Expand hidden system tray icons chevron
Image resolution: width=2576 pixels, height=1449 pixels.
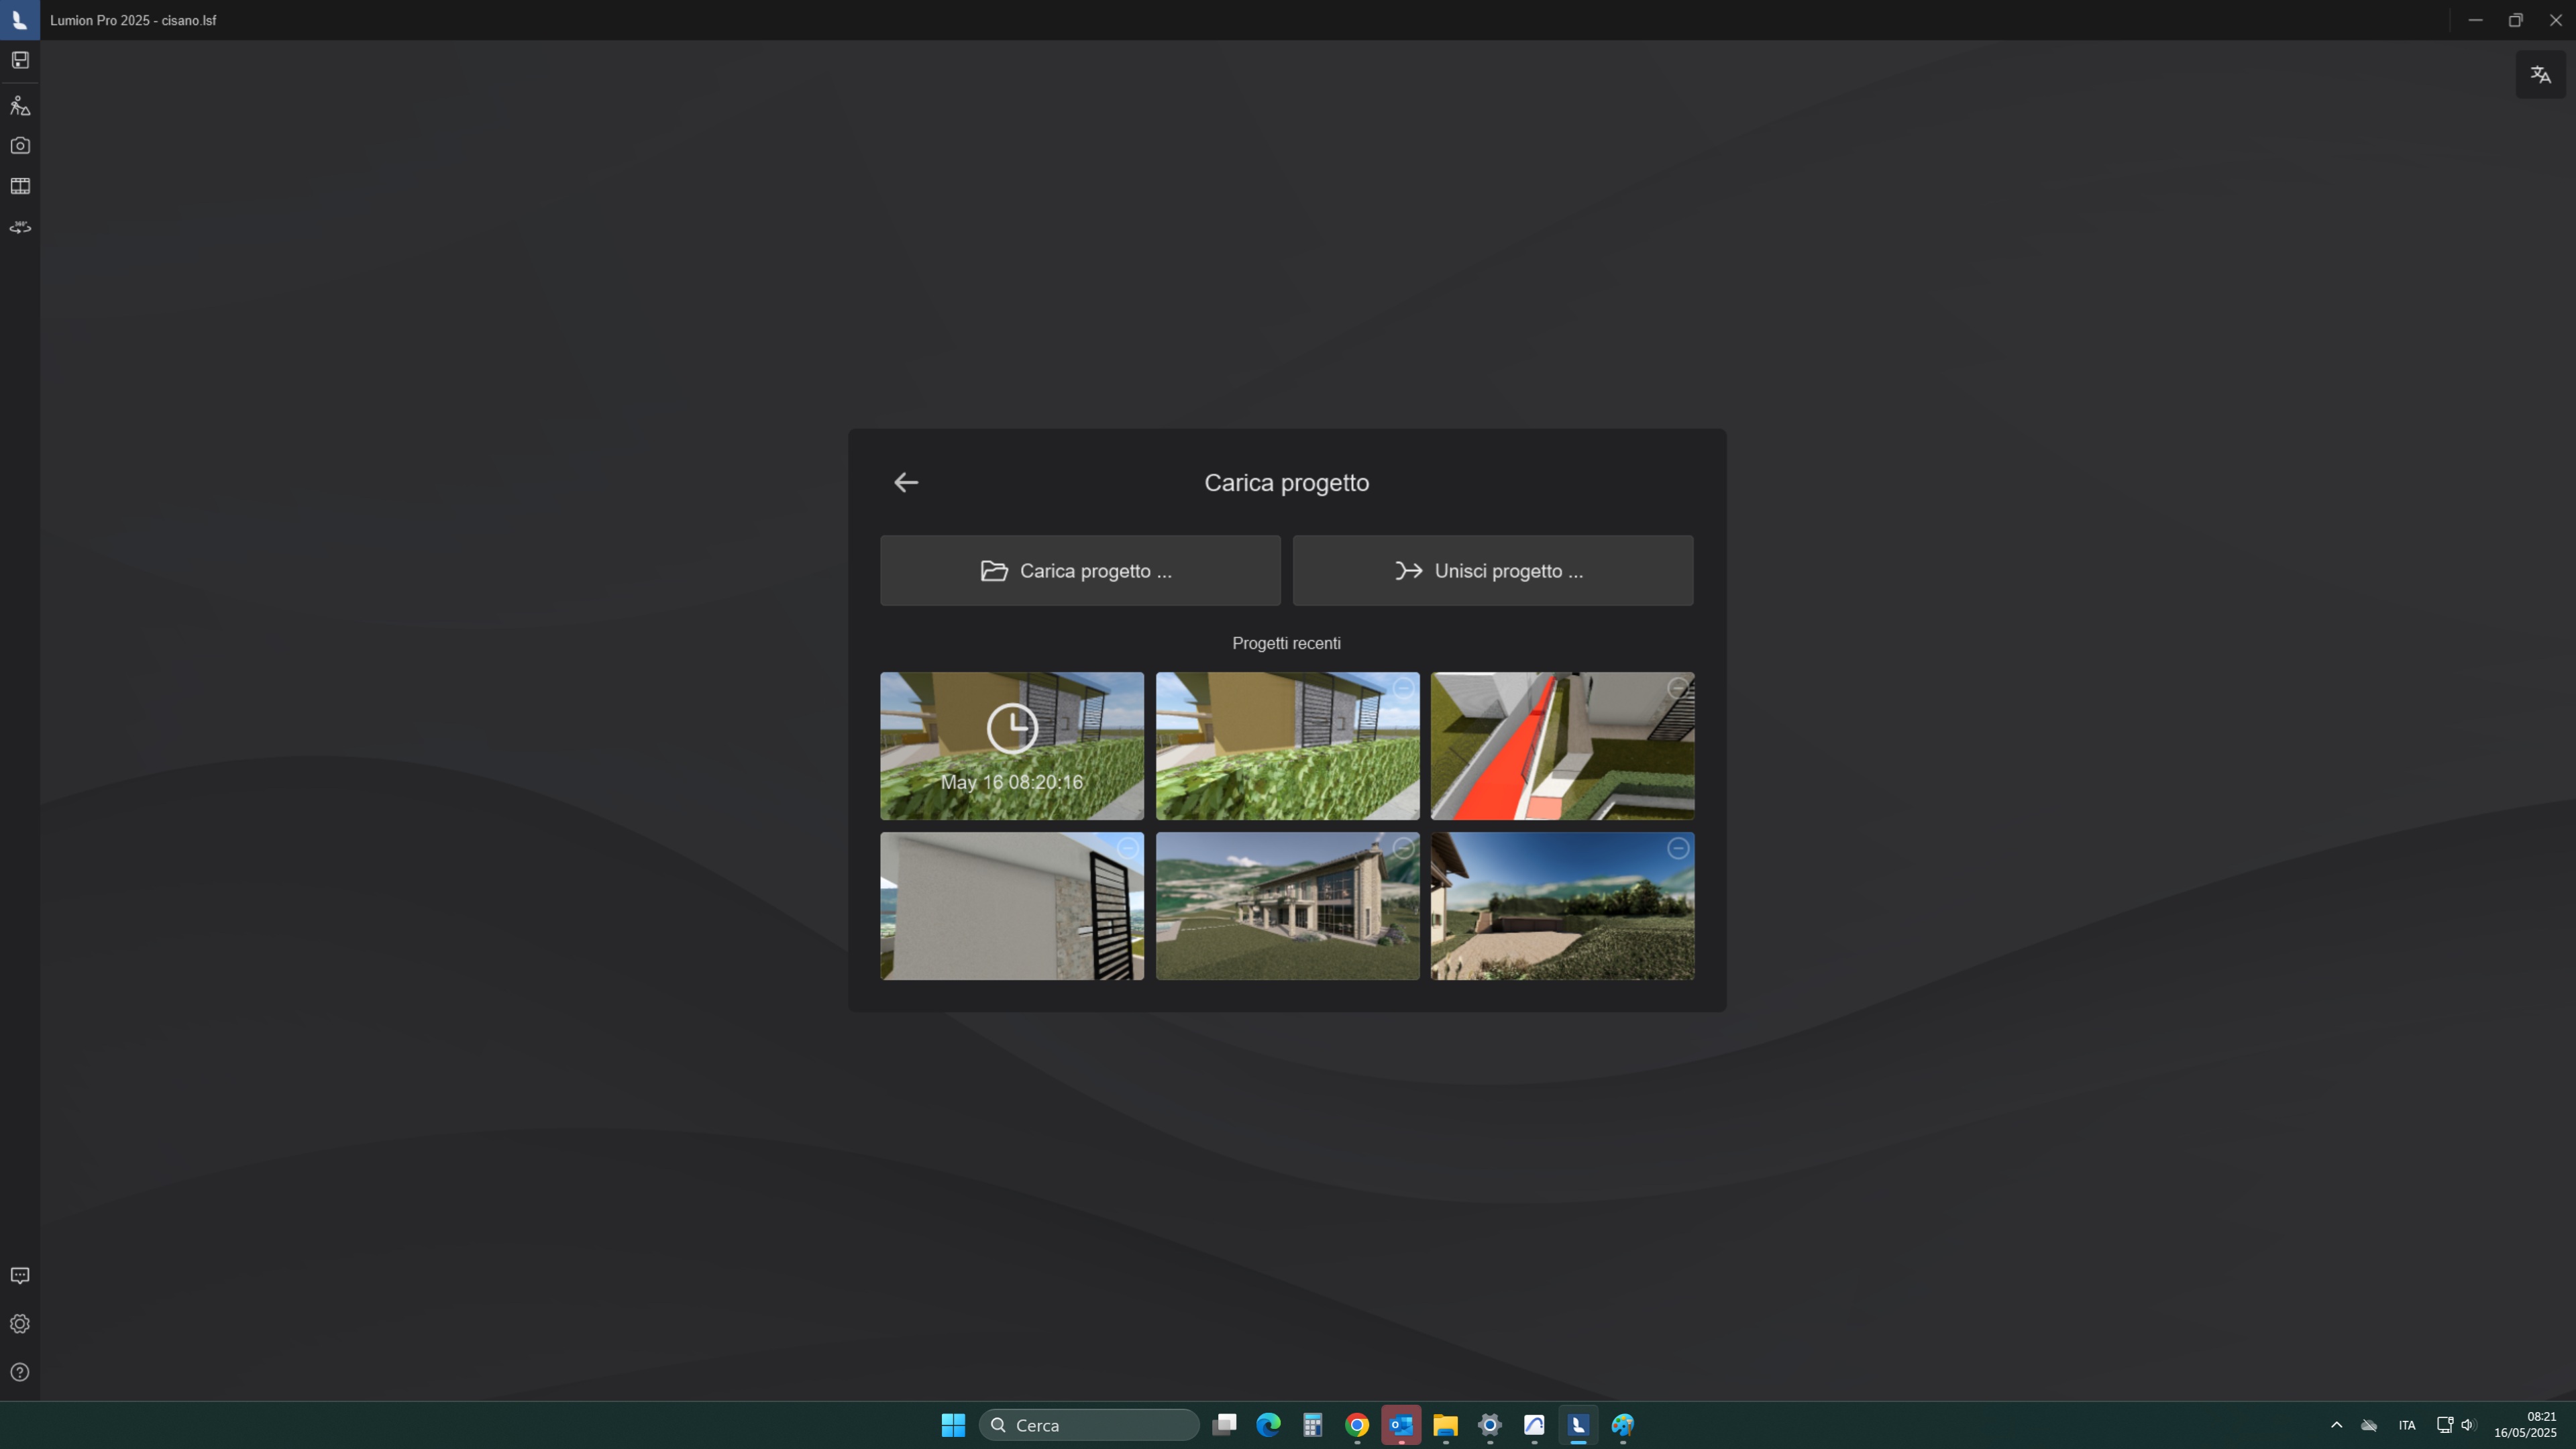coord(2336,1425)
